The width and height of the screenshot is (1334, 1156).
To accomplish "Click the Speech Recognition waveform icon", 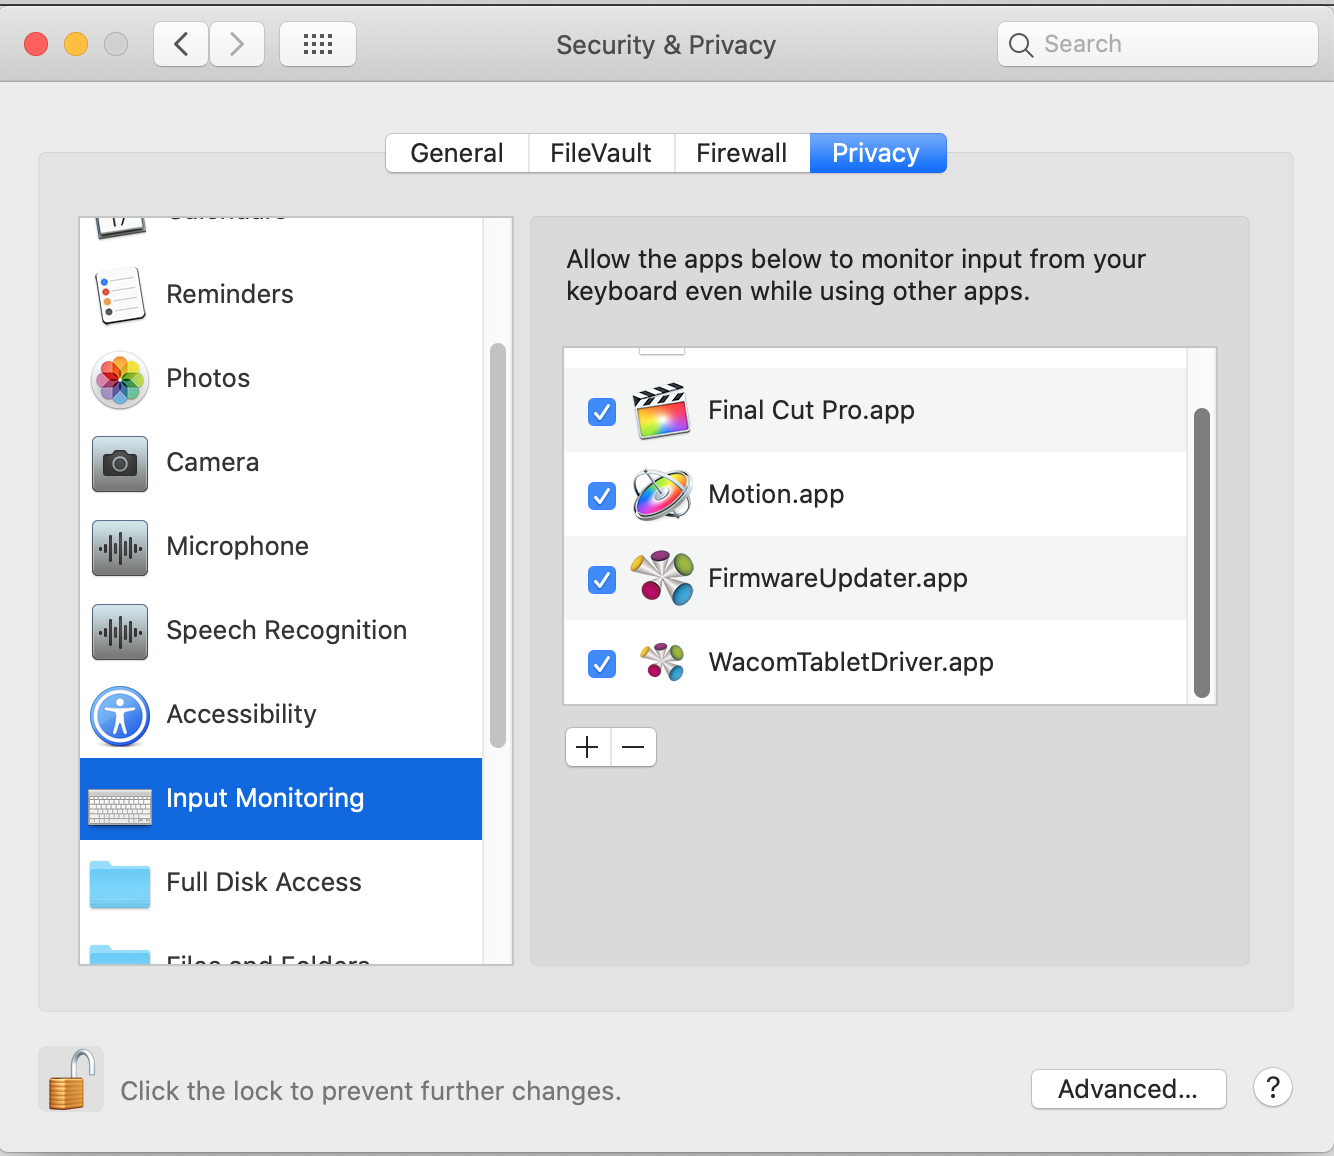I will tap(120, 631).
